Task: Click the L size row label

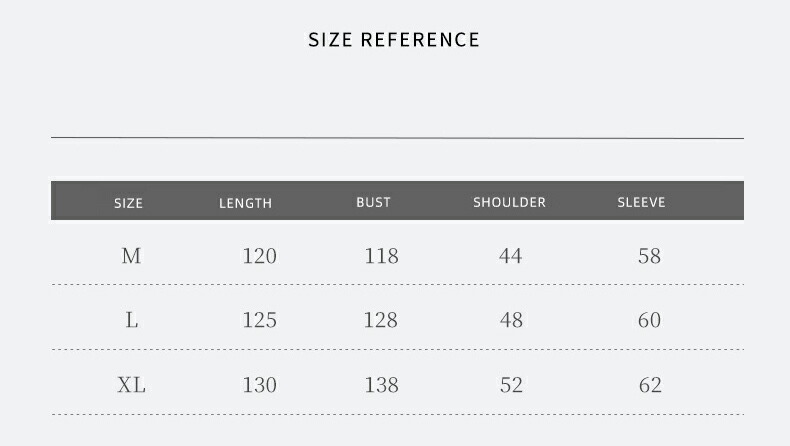Action: coord(131,320)
